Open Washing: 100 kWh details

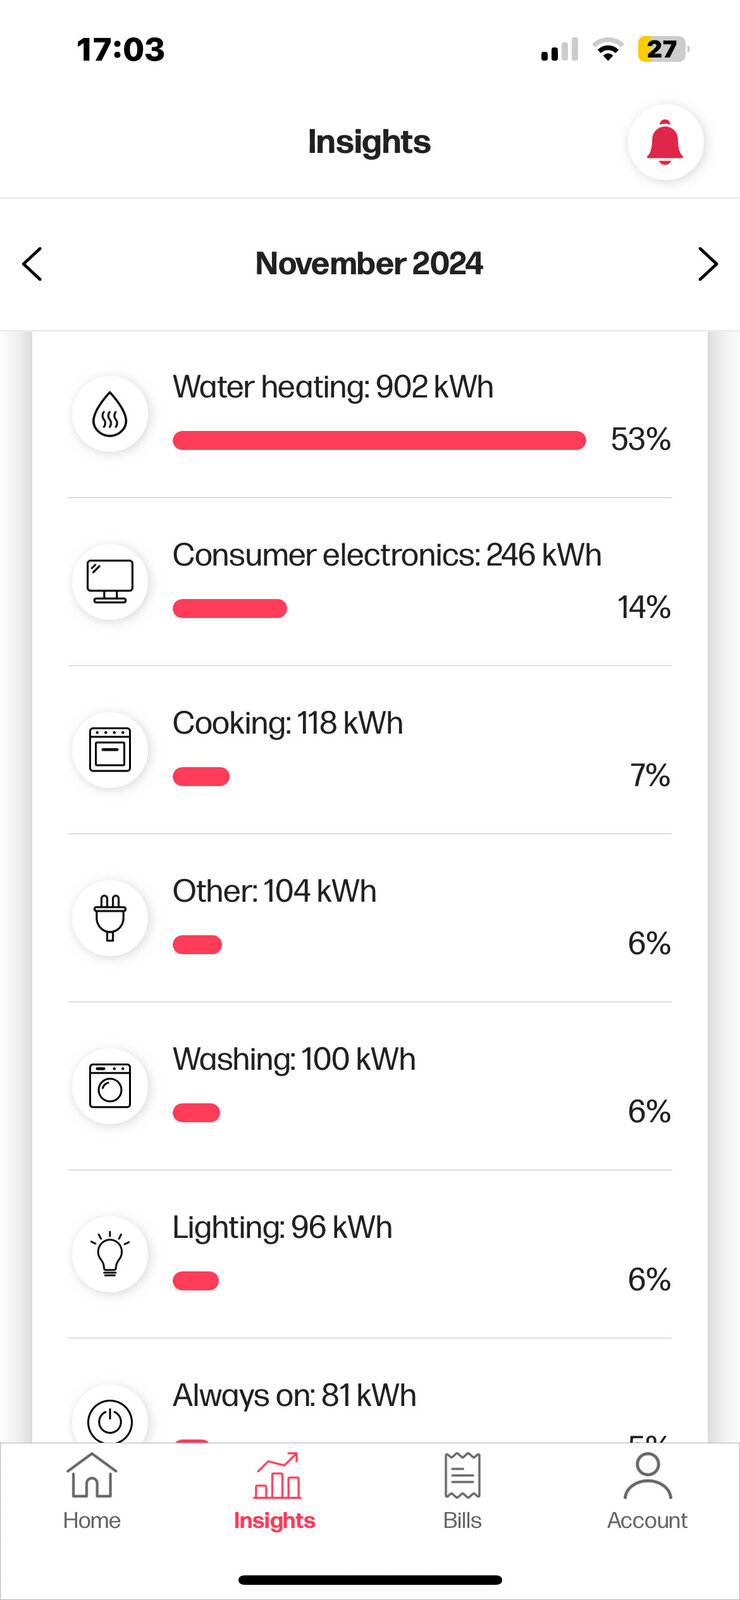[294, 1059]
